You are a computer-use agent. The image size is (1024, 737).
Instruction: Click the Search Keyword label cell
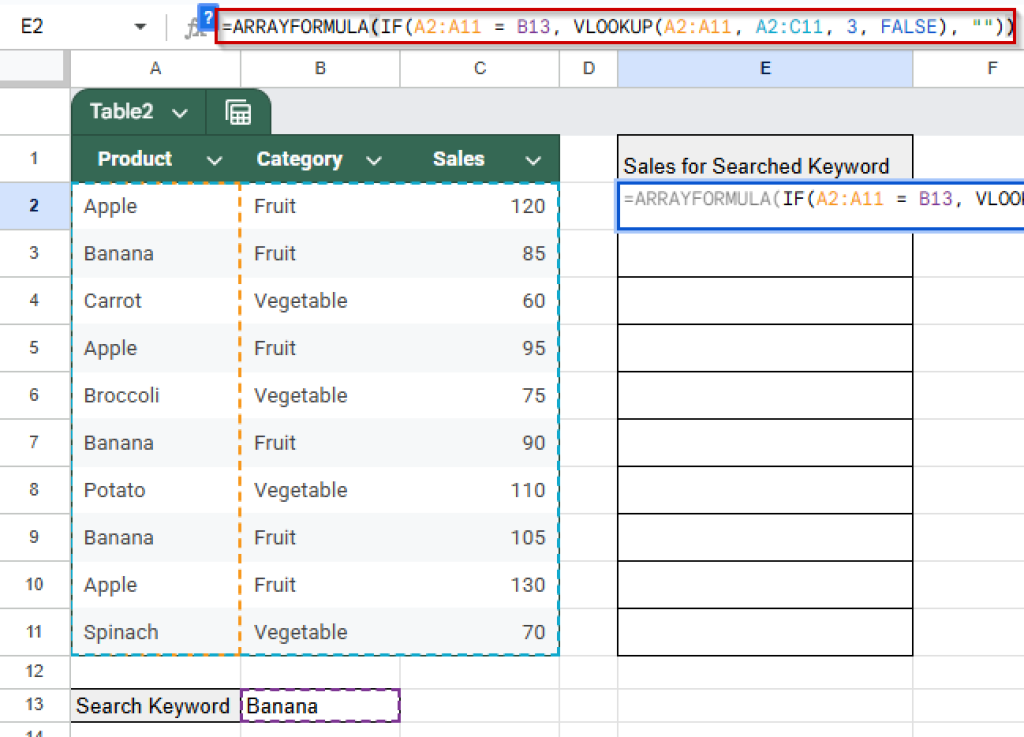pos(152,705)
